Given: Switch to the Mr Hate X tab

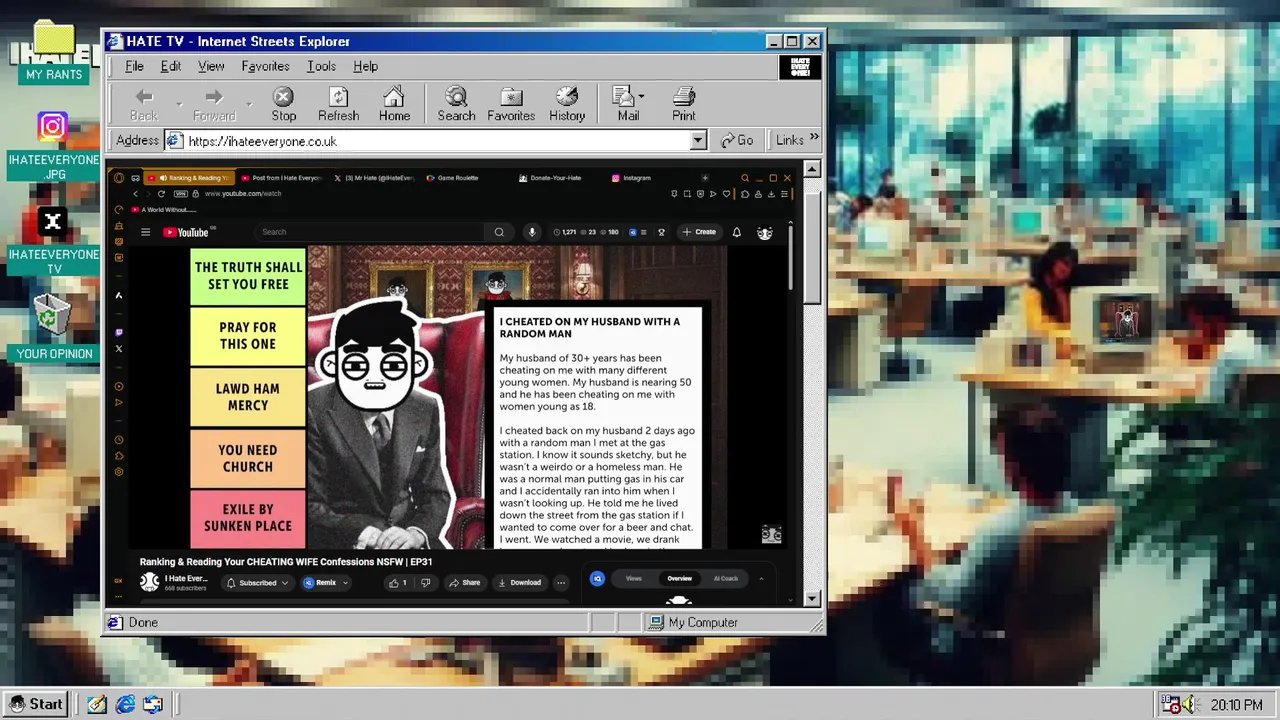Looking at the screenshot, I should (373, 178).
